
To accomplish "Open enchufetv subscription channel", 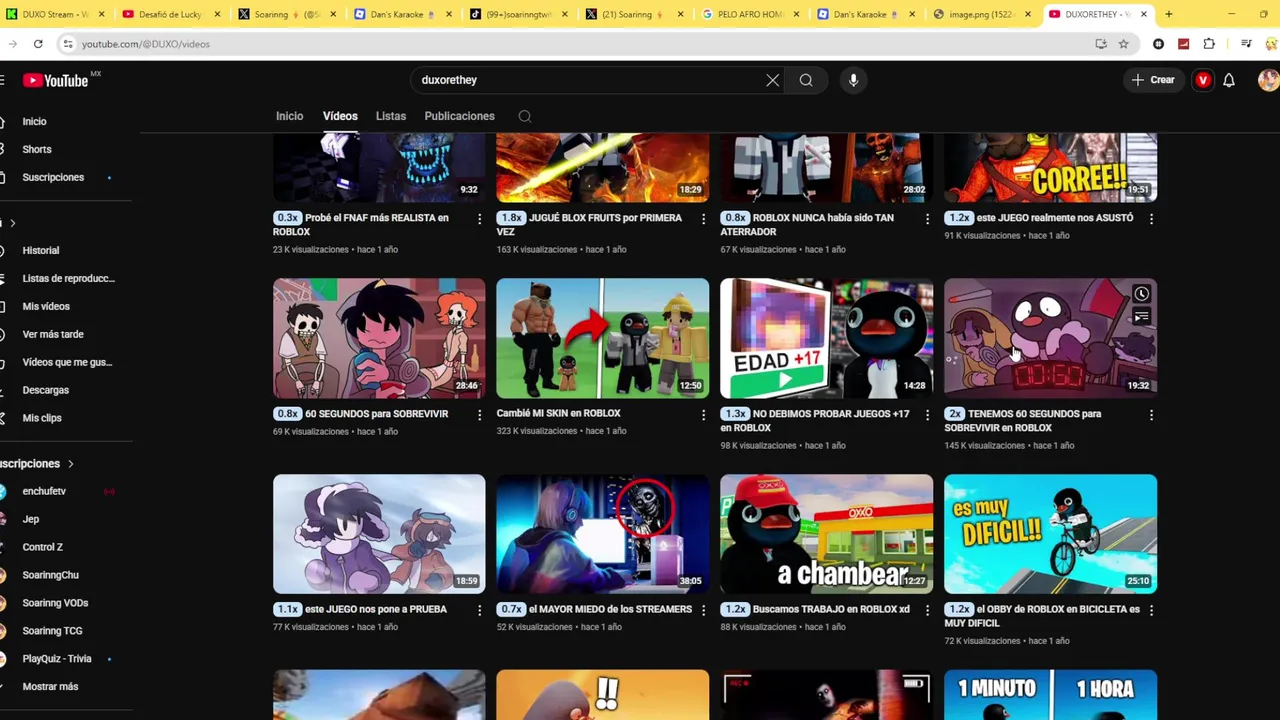I will pyautogui.click(x=44, y=492).
